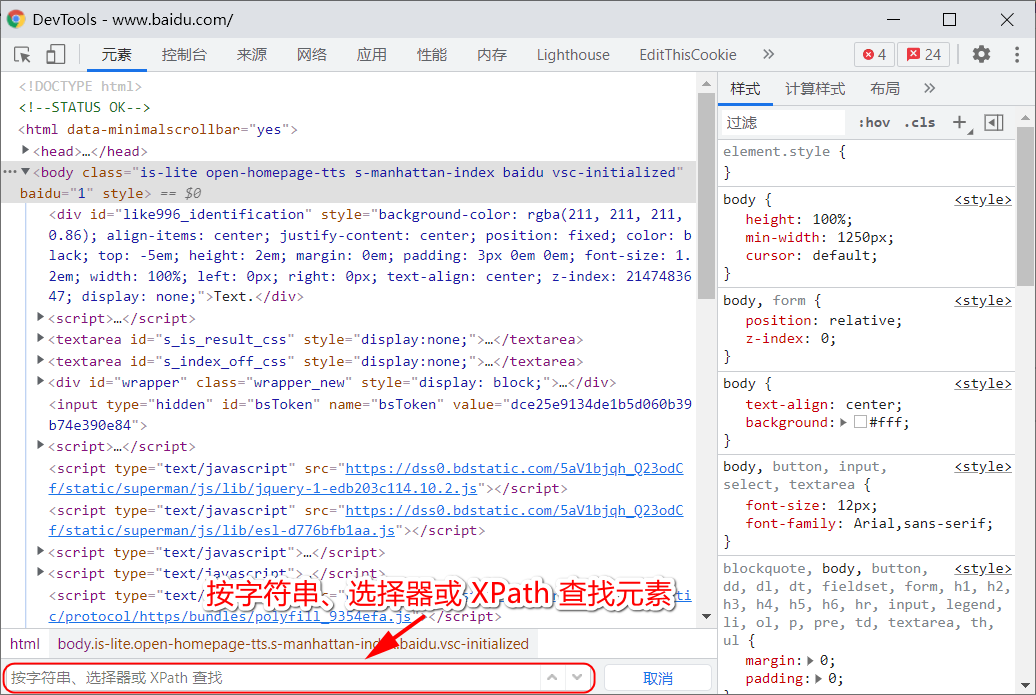Open the DevTools three-dot menu
Screen dimensions: 1036x695
click(1017, 54)
